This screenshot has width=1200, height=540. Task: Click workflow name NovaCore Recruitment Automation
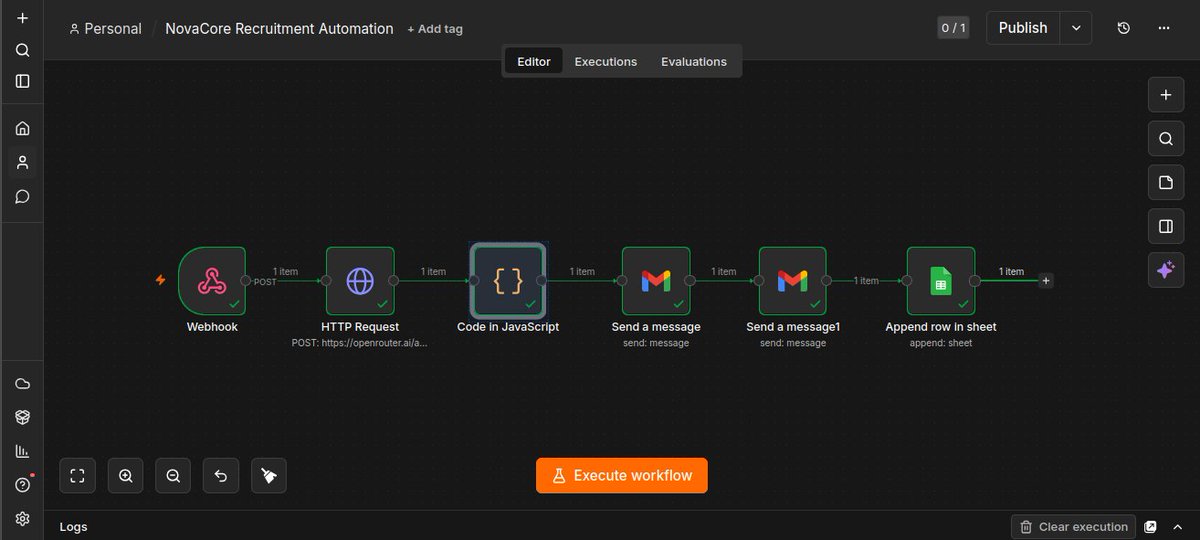click(x=280, y=29)
